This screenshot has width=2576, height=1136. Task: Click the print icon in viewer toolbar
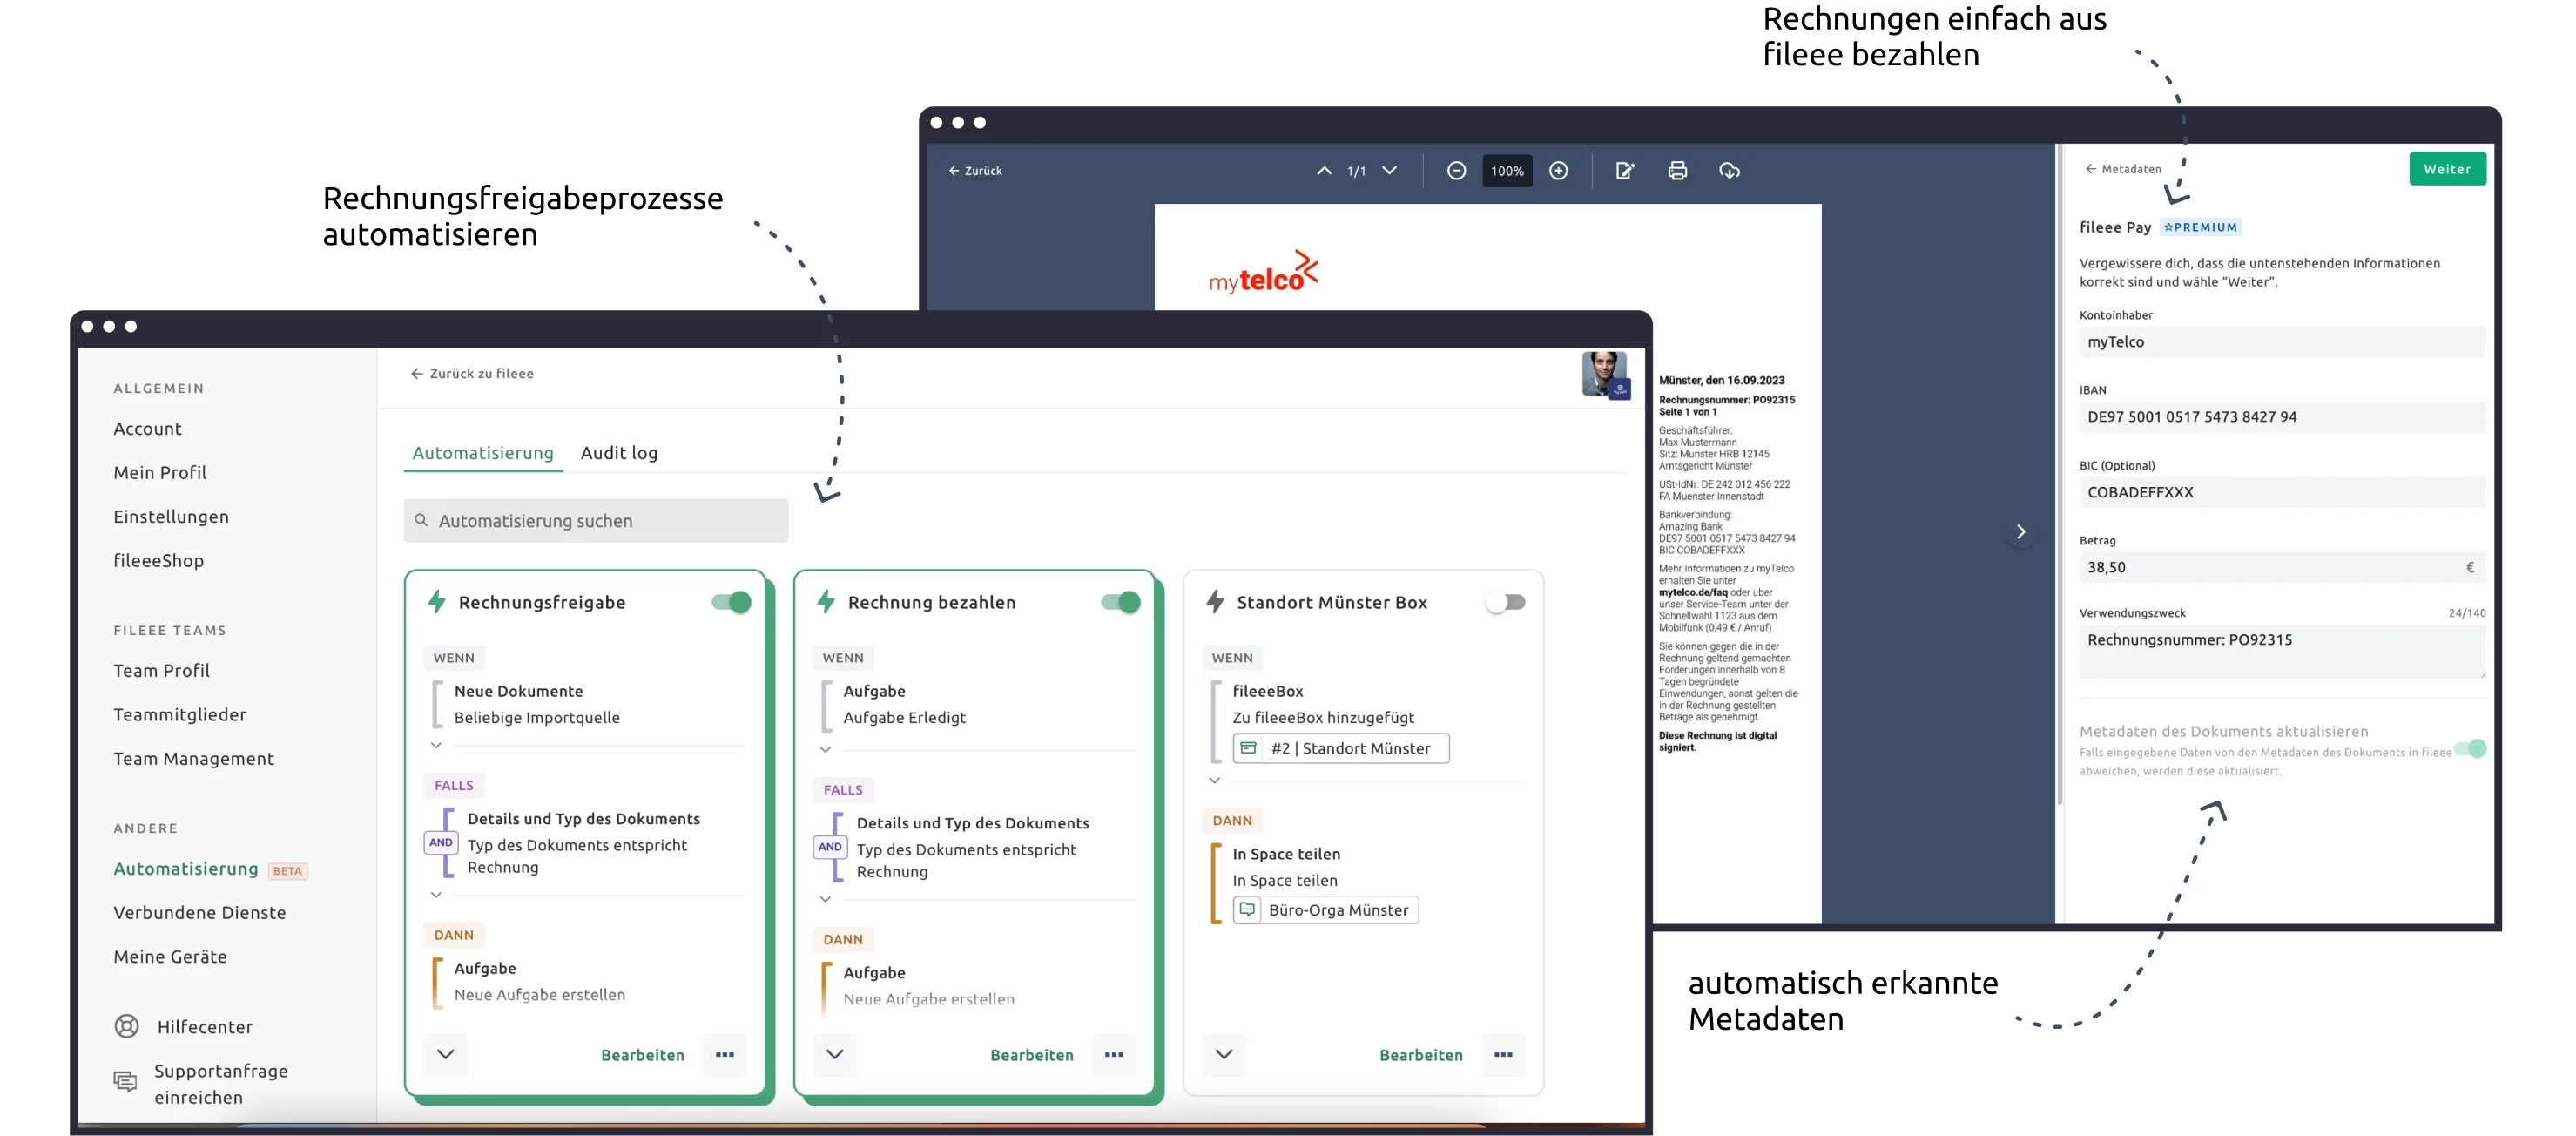pos(1677,171)
